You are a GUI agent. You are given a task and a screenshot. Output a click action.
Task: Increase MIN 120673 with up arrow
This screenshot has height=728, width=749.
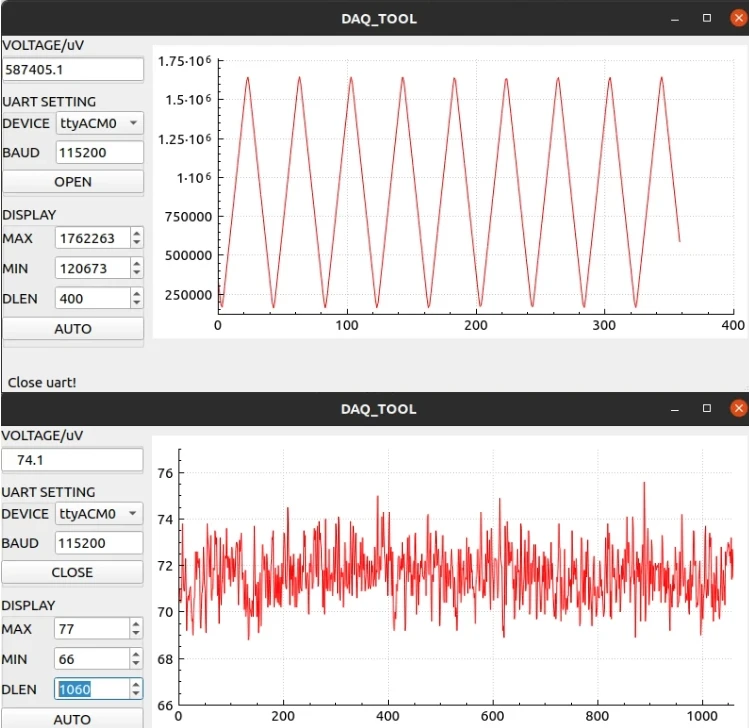pos(137,263)
